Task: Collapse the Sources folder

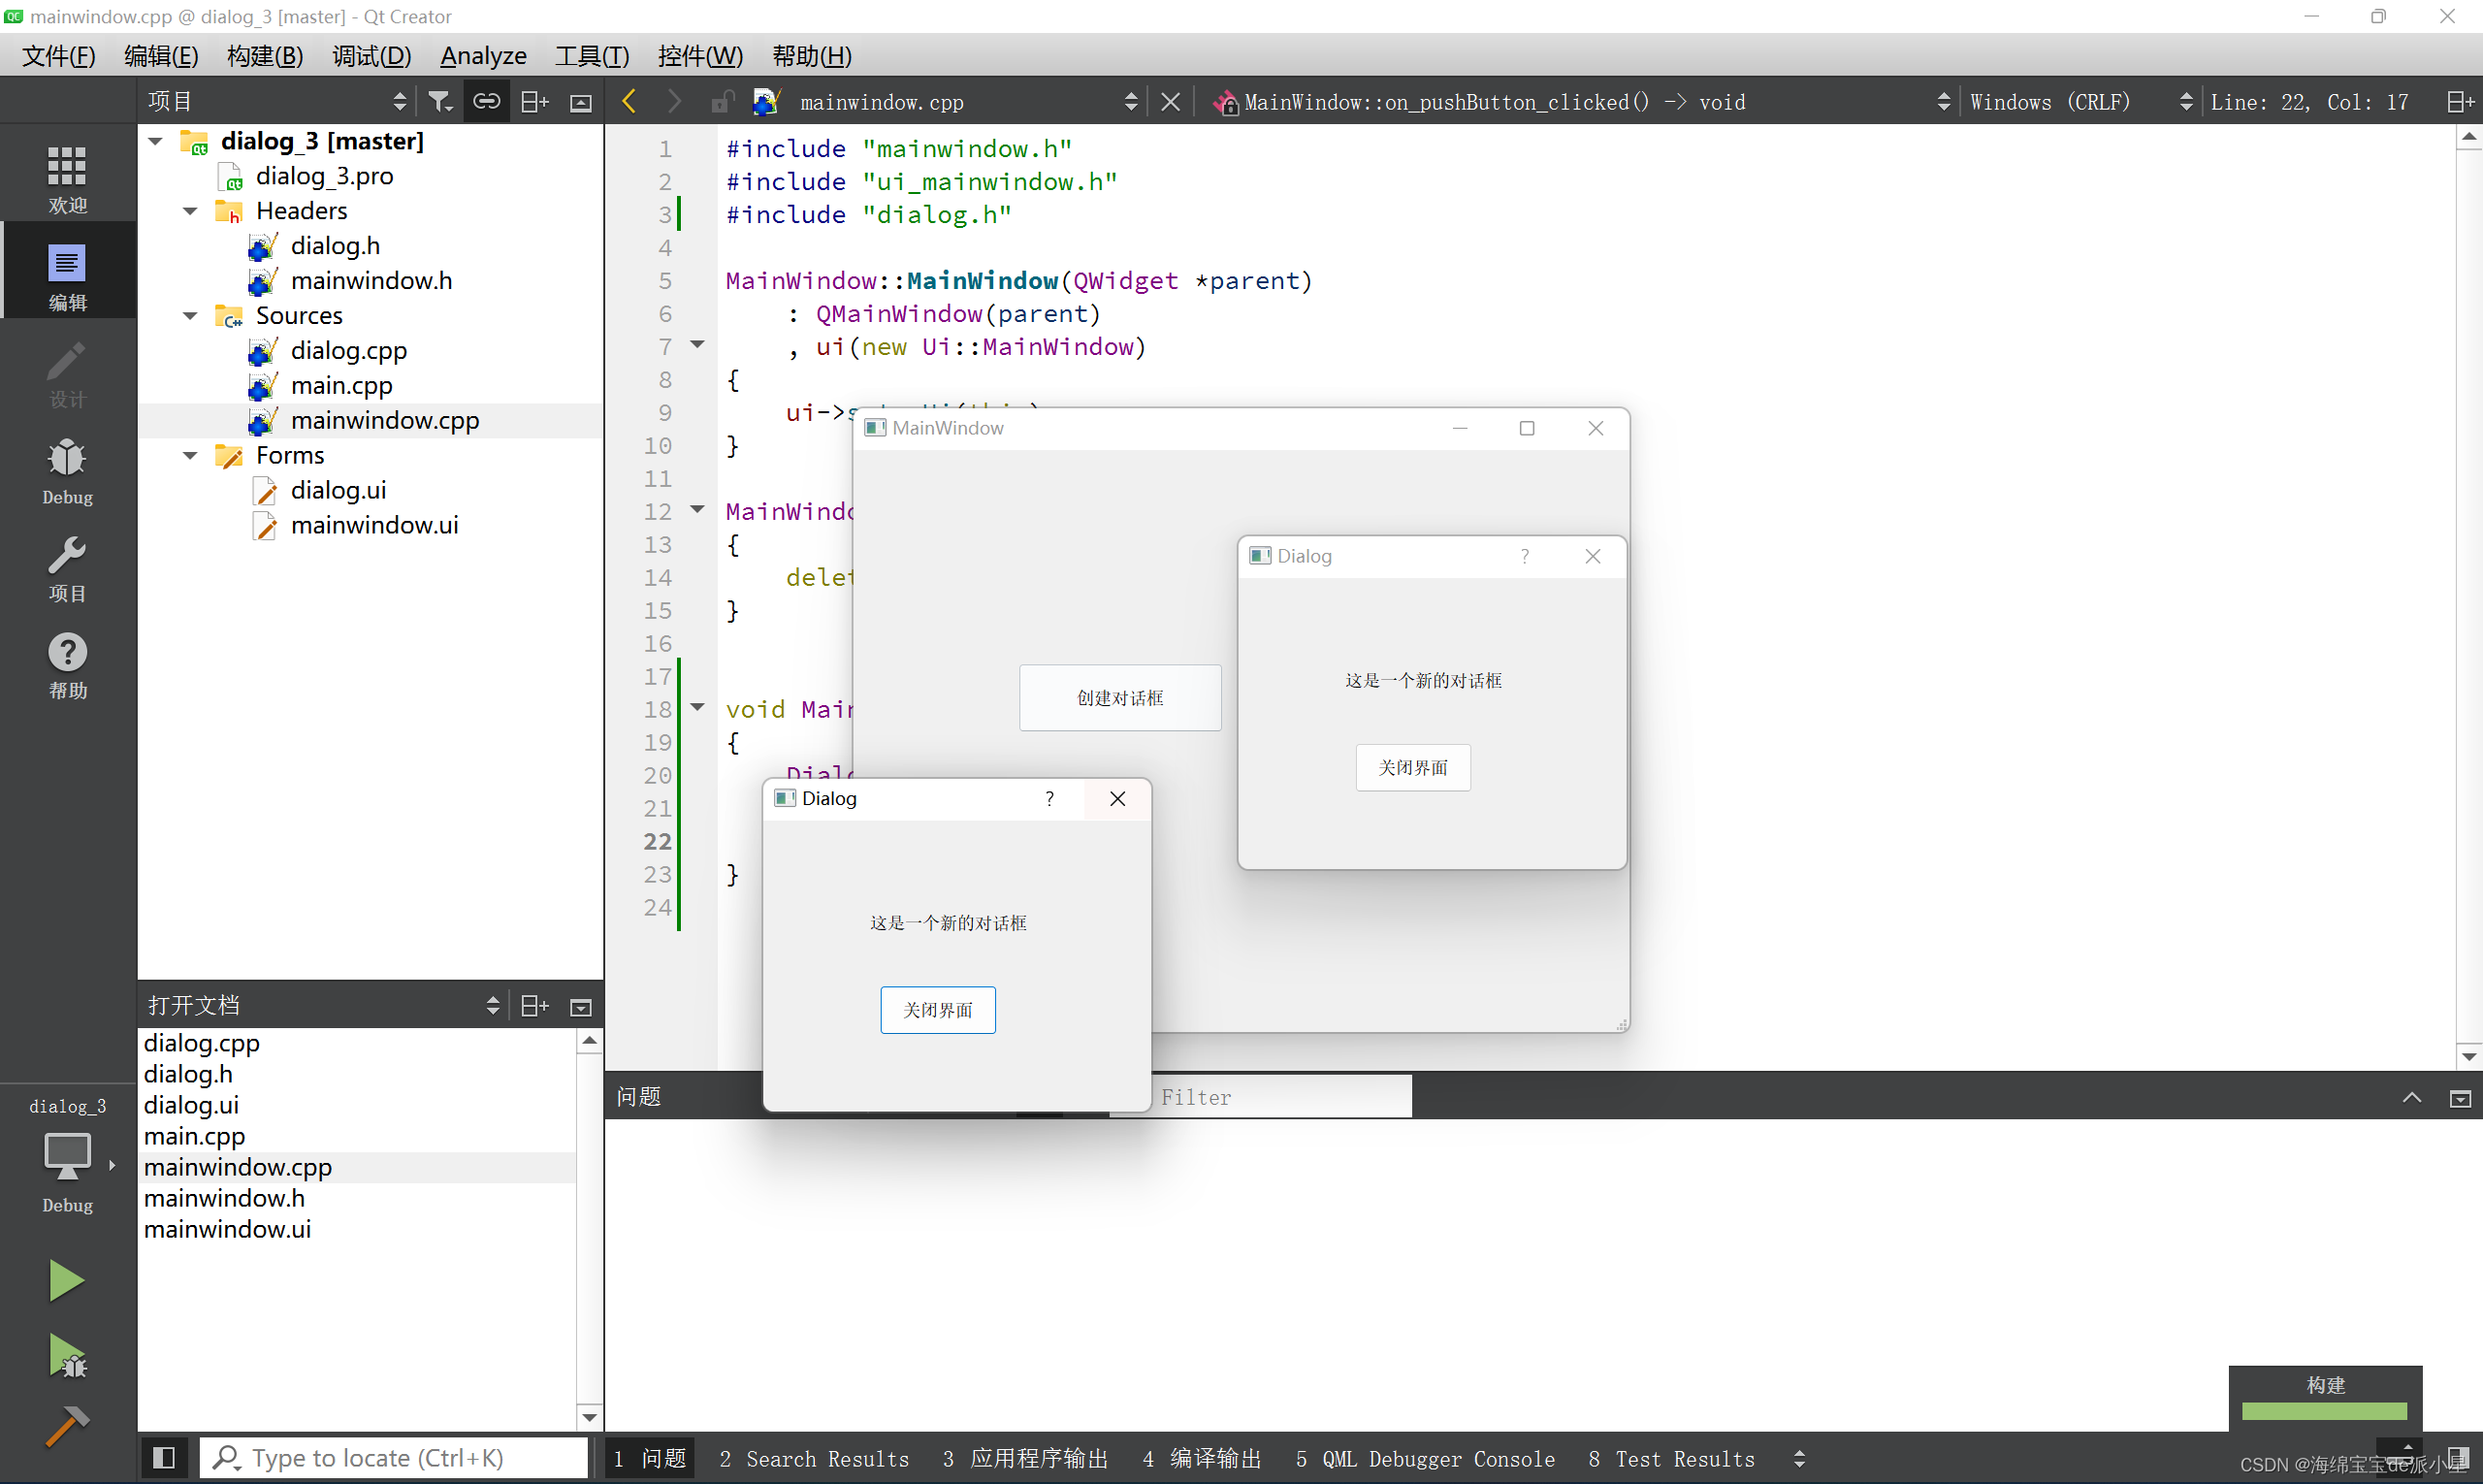Action: pos(190,316)
